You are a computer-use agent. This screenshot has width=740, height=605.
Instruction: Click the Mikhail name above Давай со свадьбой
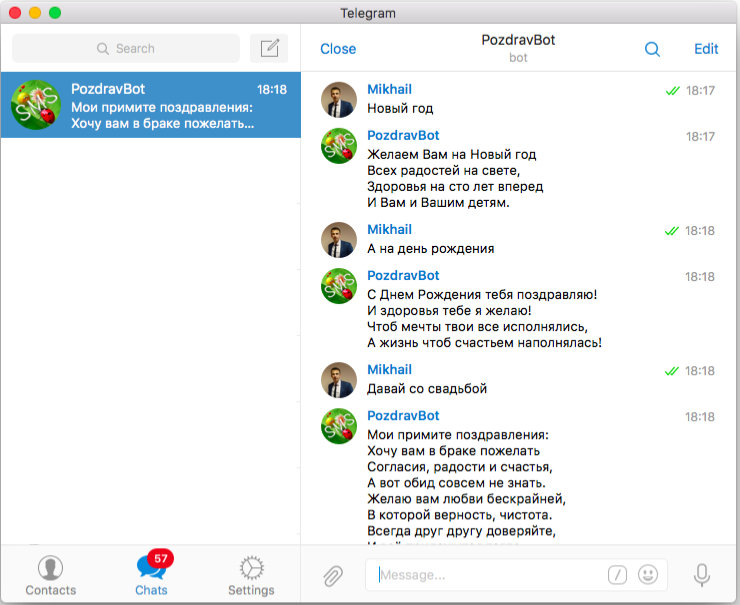(x=389, y=370)
